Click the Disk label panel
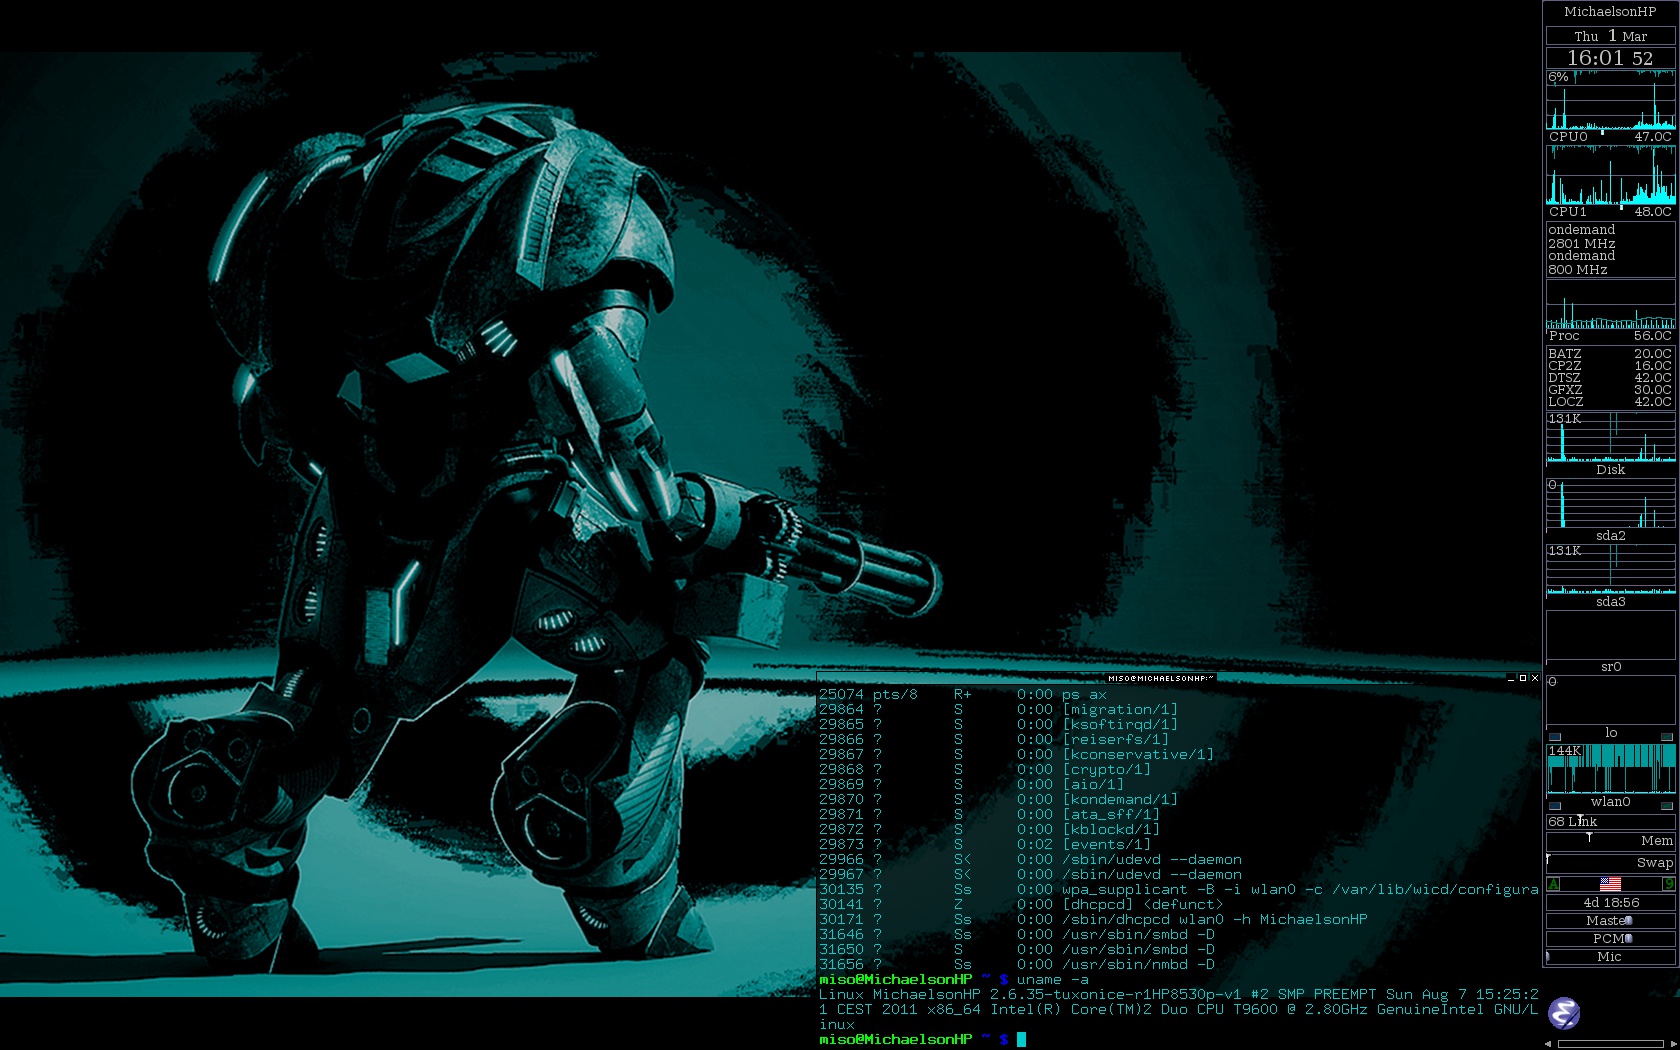 [1610, 470]
